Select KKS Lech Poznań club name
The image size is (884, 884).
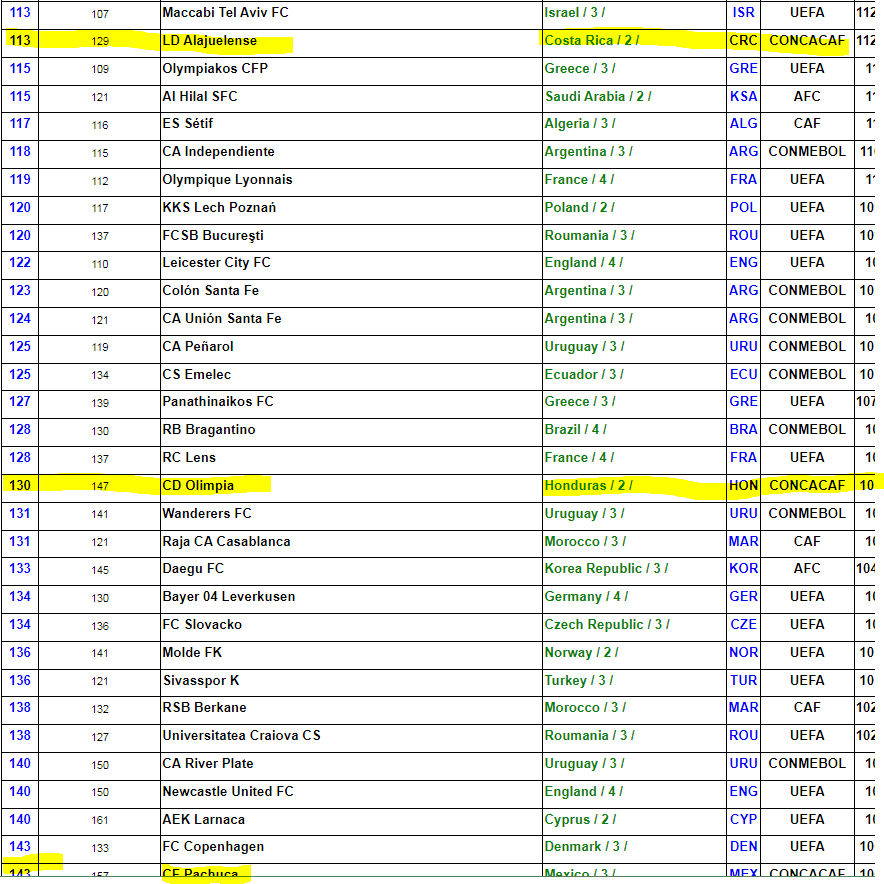click(219, 207)
